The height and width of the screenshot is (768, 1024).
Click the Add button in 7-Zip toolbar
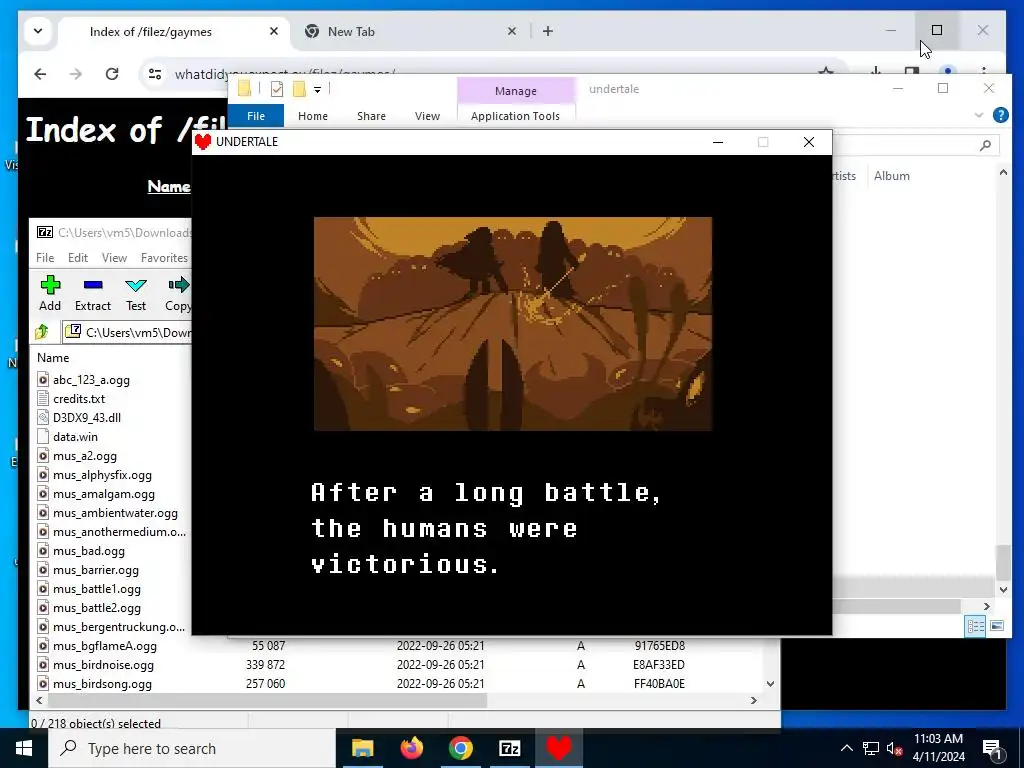click(50, 293)
